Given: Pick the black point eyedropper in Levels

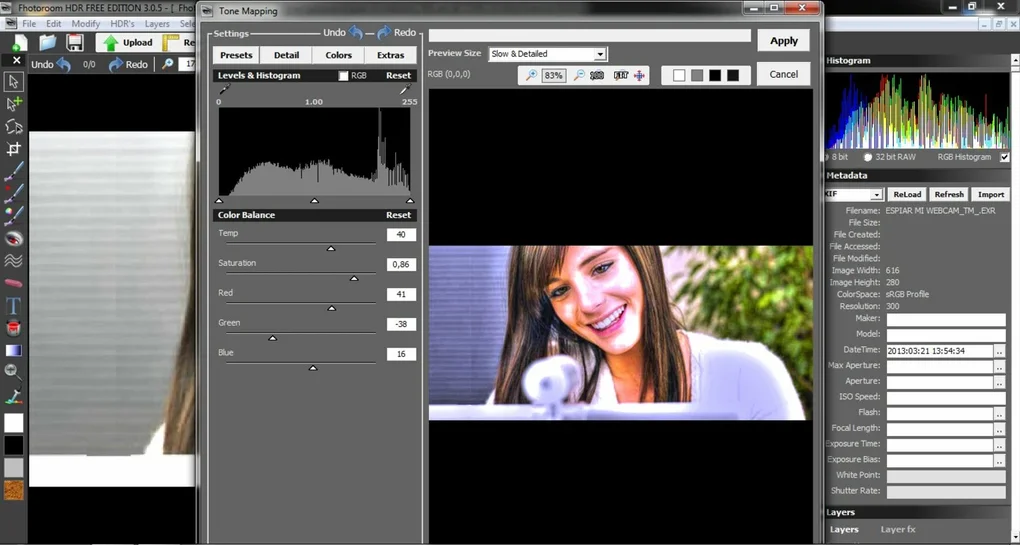Looking at the screenshot, I should tap(224, 89).
